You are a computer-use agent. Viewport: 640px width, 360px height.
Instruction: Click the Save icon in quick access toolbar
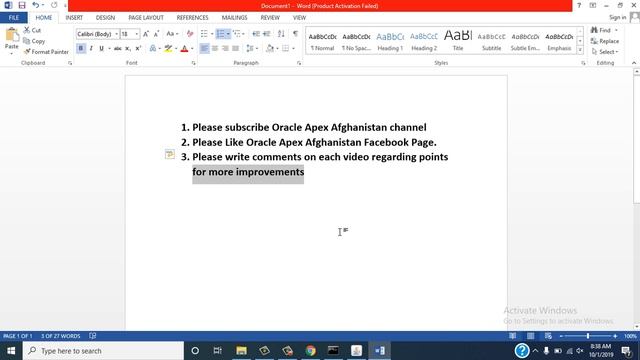tap(22, 5)
